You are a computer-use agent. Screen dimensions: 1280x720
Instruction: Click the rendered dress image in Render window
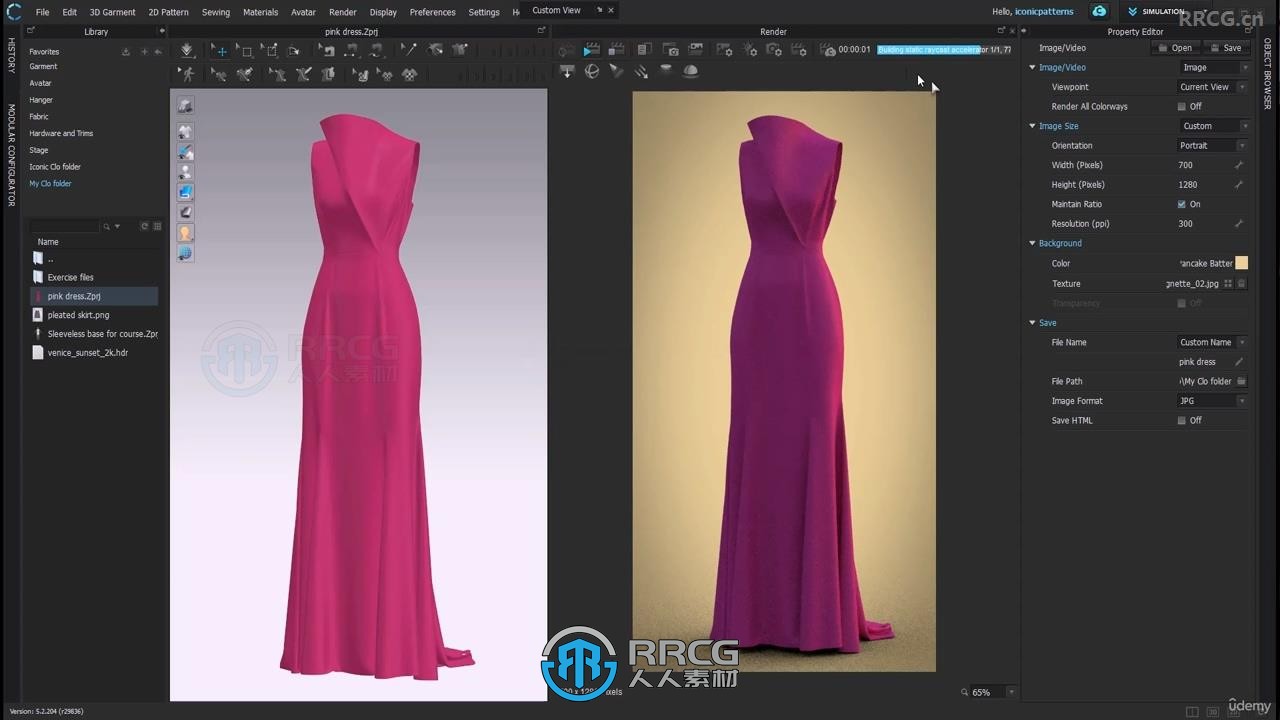(x=784, y=381)
